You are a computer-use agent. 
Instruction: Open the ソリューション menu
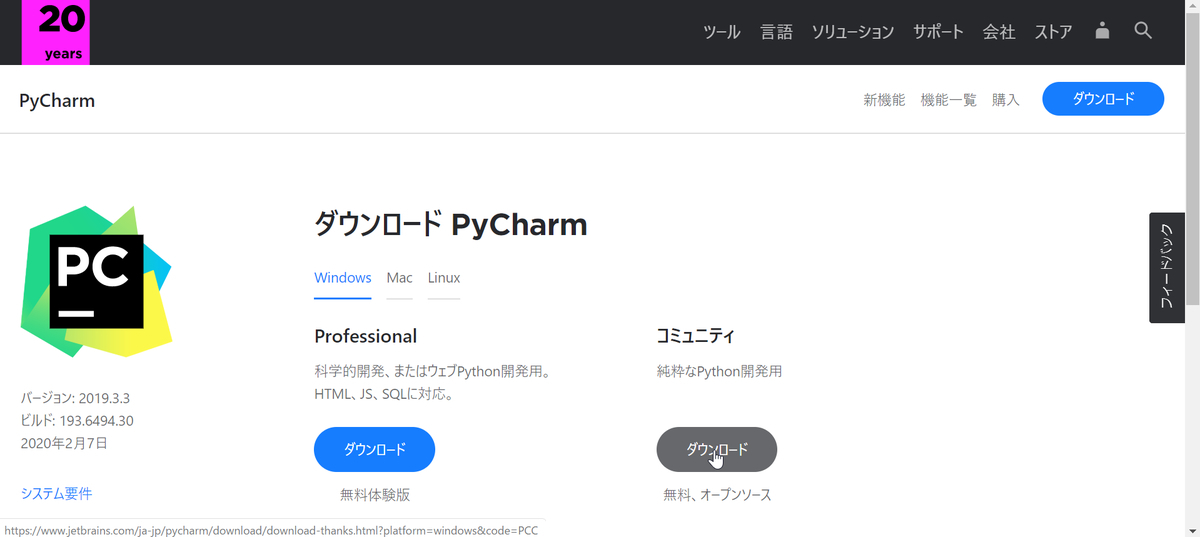click(x=853, y=32)
